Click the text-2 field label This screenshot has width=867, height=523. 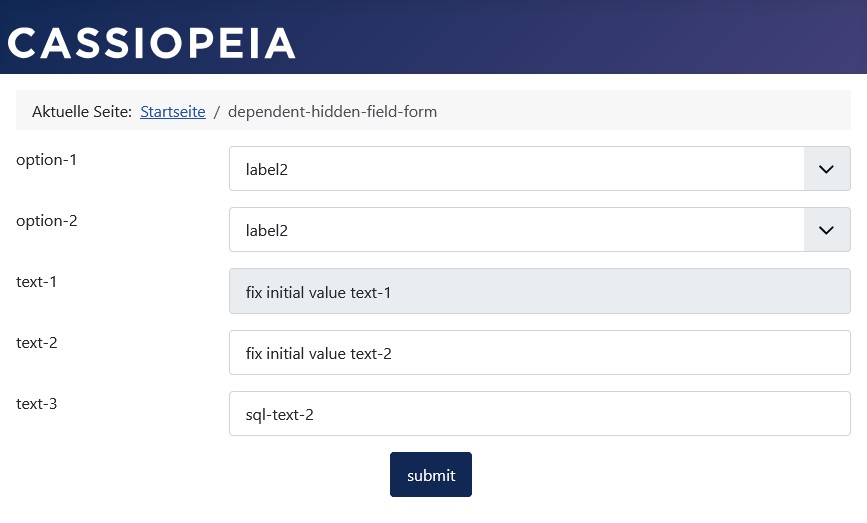[x=36, y=343]
